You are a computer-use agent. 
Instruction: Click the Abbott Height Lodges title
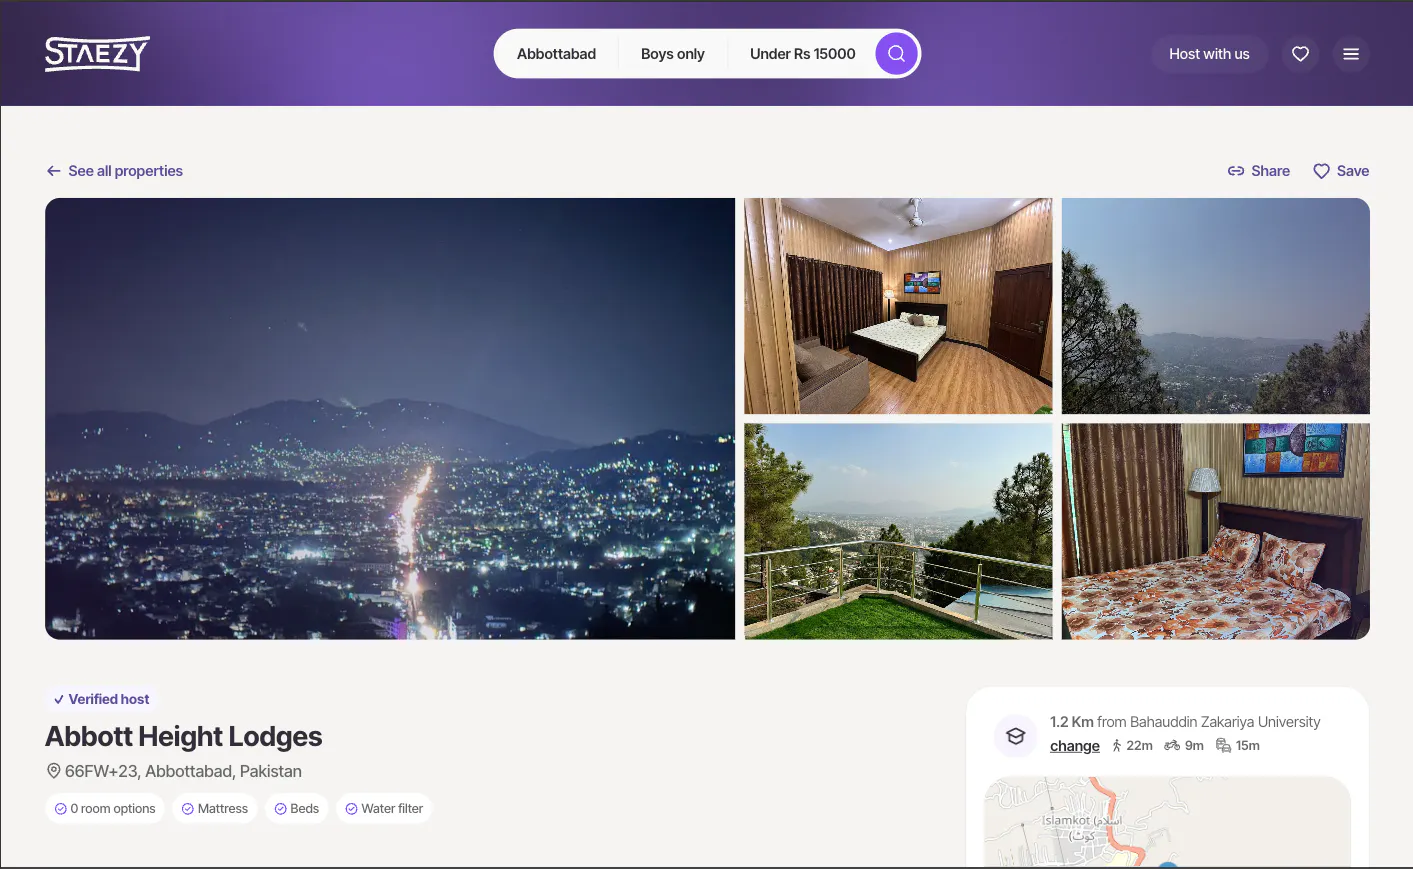point(184,737)
